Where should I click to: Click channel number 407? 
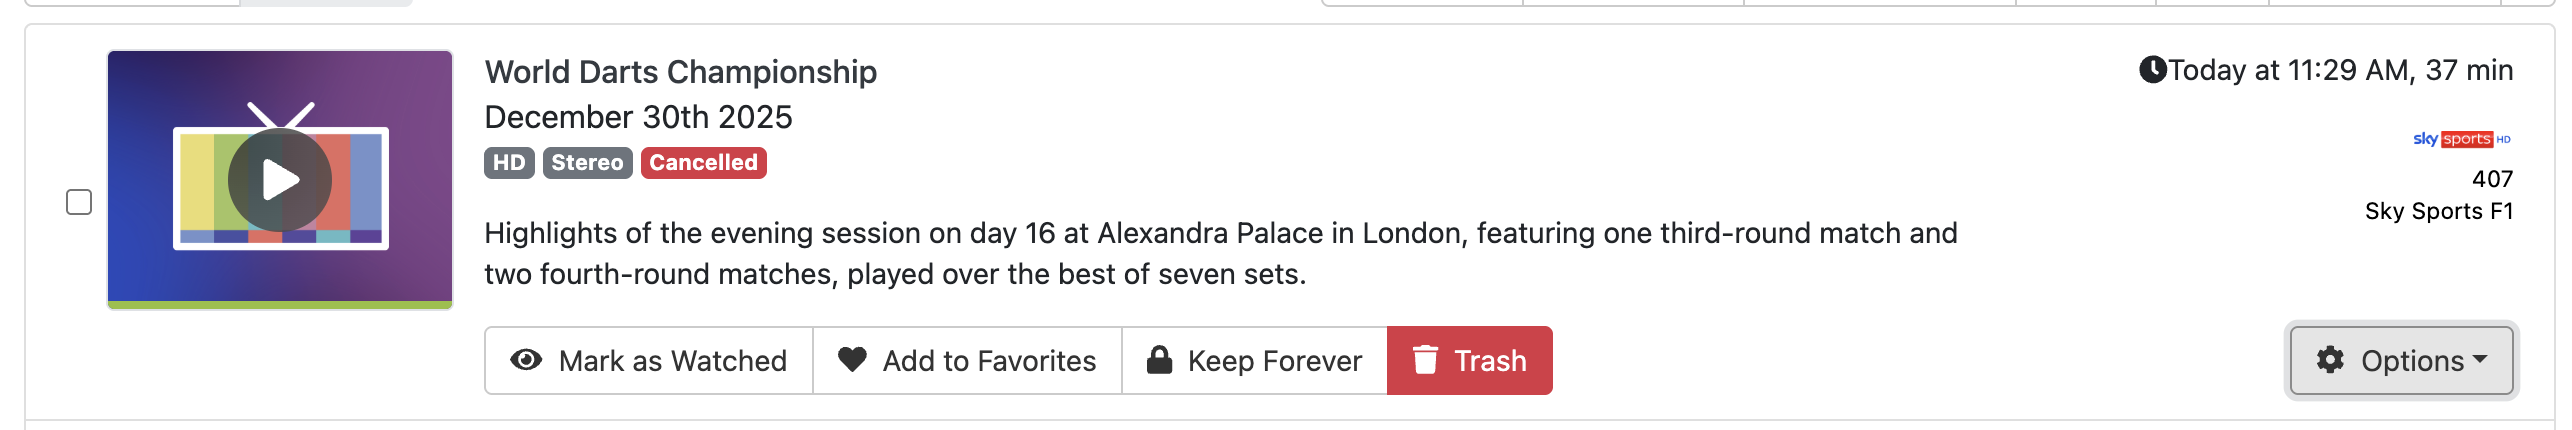pyautogui.click(x=2492, y=179)
